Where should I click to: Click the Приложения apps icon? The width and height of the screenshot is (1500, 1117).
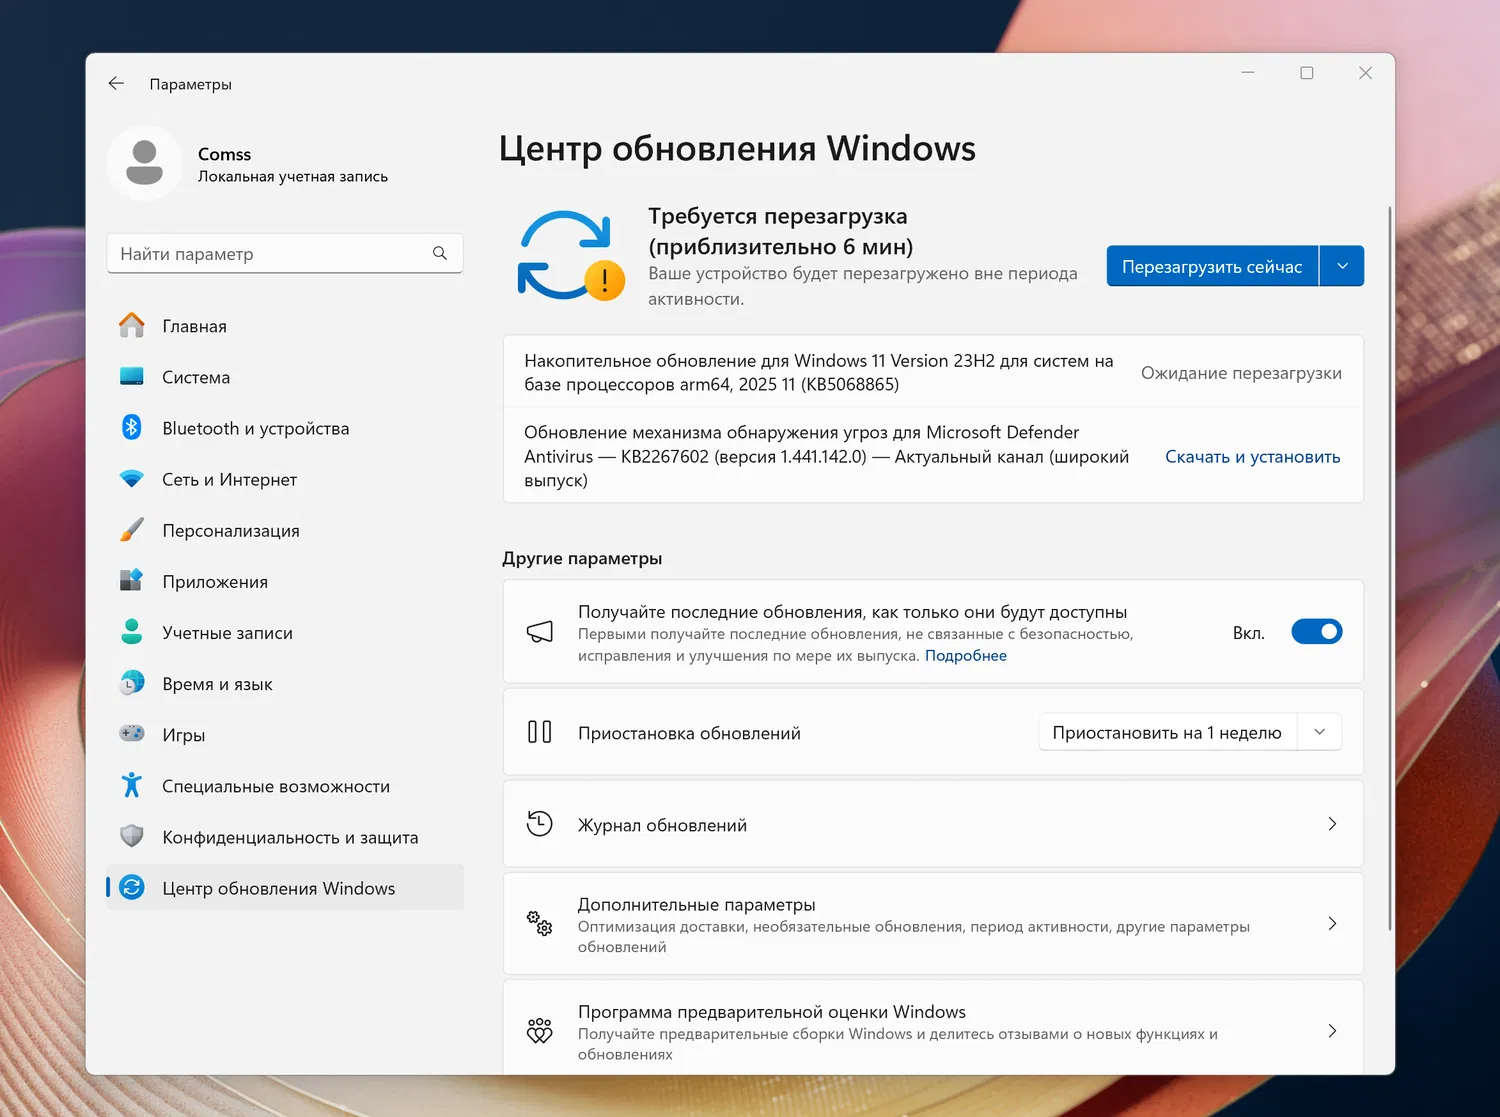[132, 581]
